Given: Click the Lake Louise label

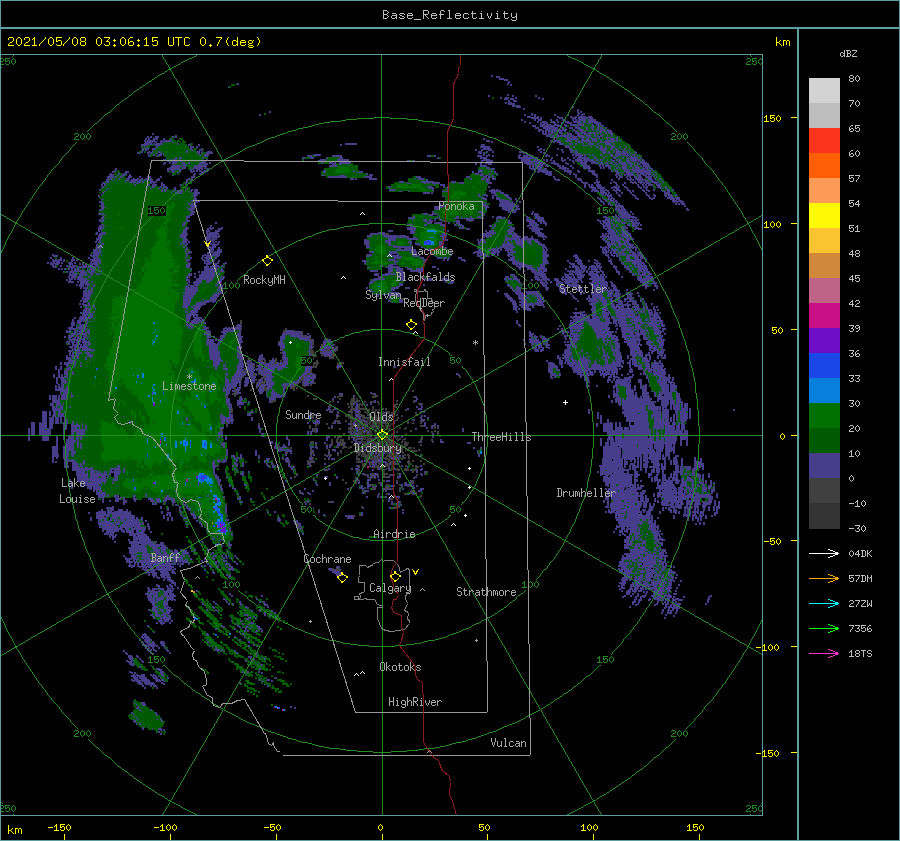Looking at the screenshot, I should click(77, 491).
